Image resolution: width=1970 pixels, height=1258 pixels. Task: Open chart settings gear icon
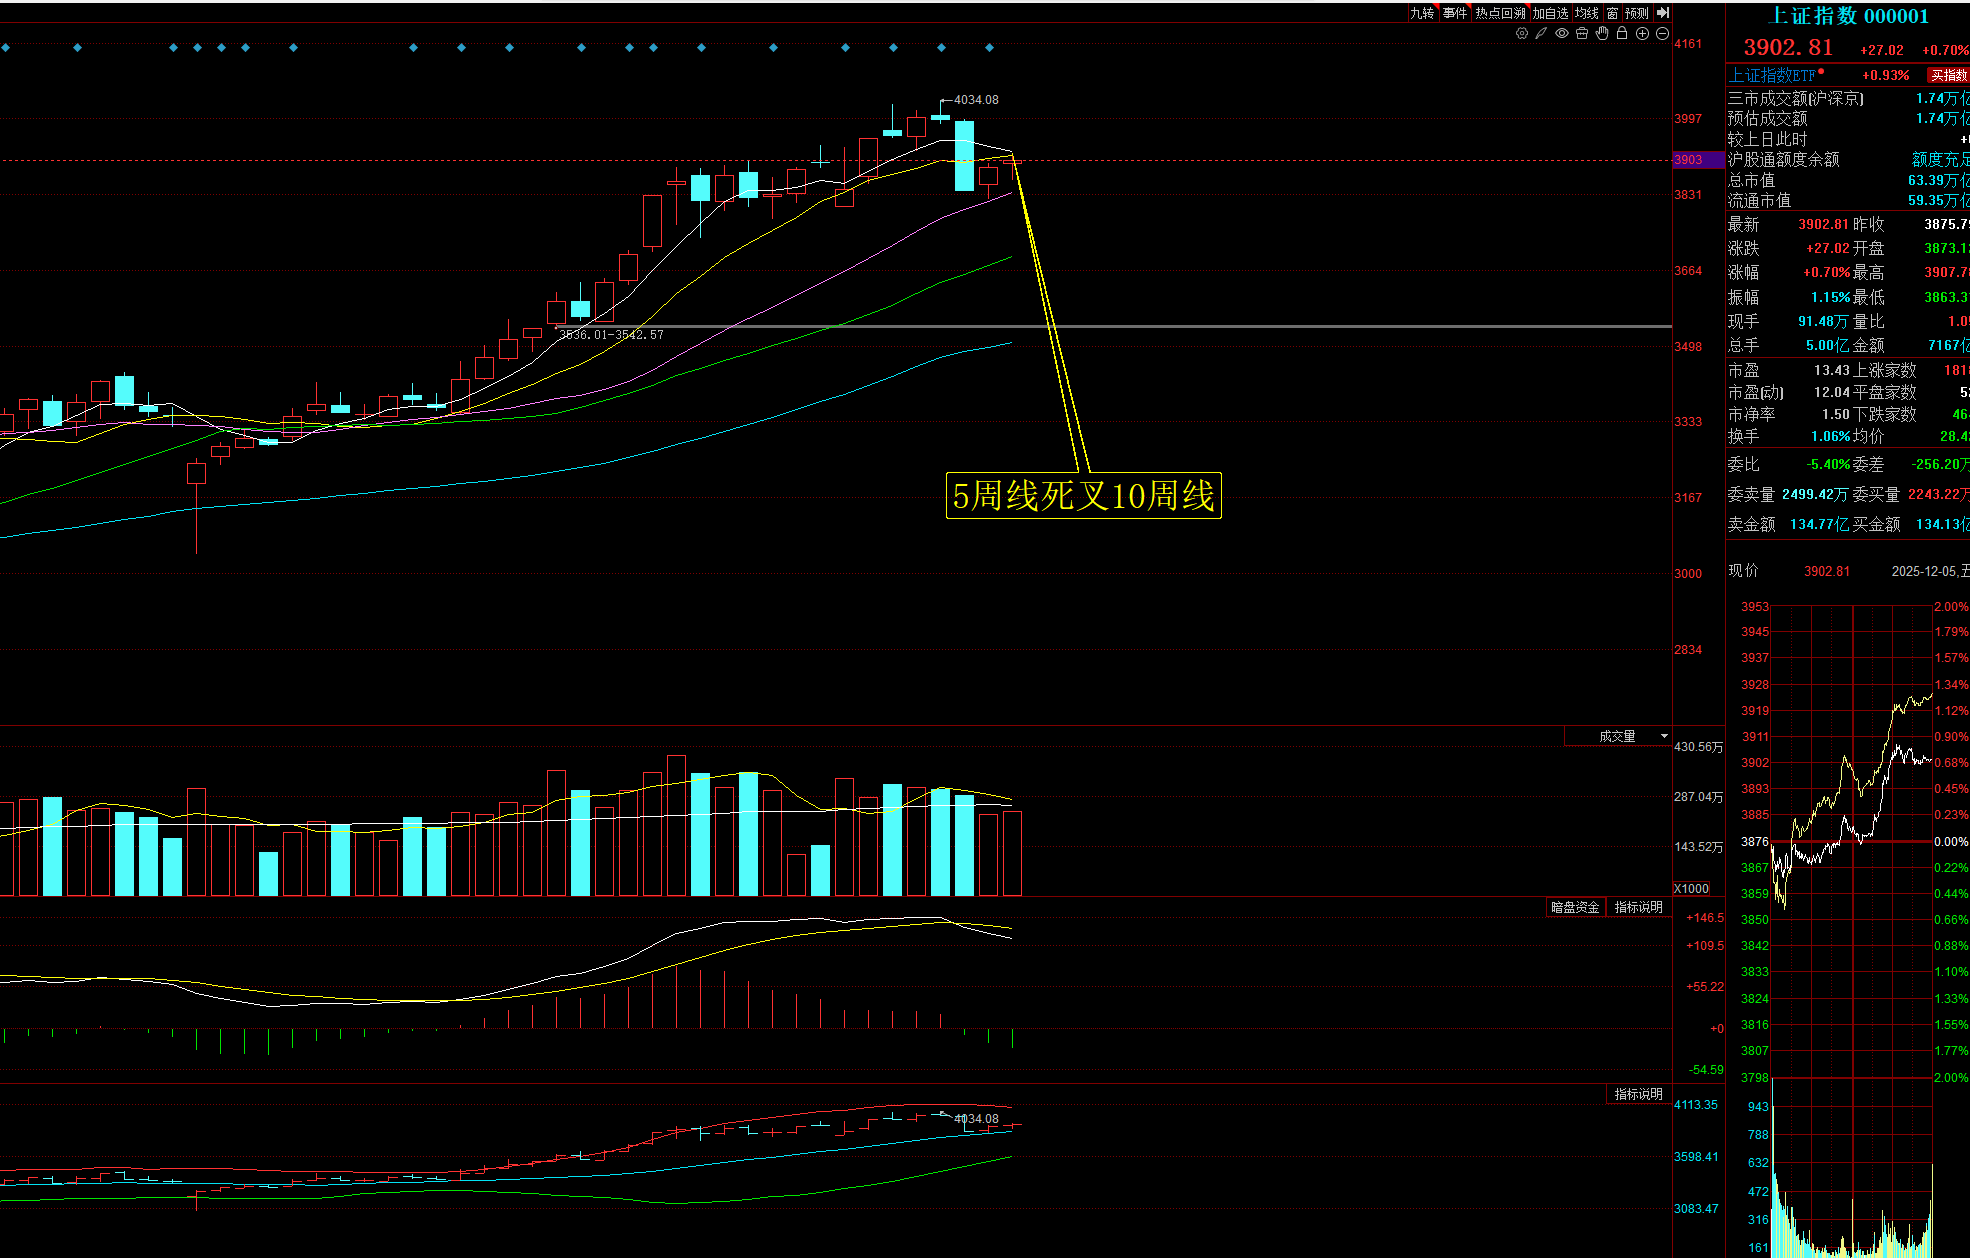point(1522,33)
